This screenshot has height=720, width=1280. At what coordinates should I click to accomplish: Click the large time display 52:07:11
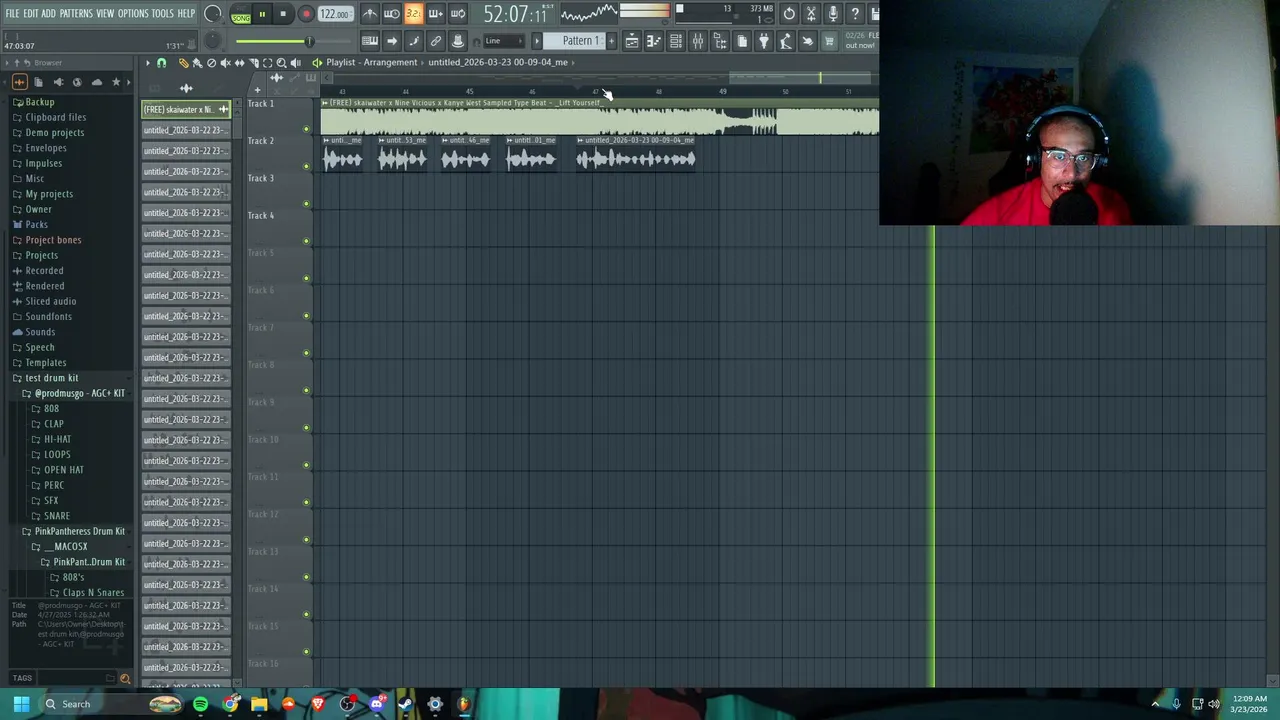[515, 14]
